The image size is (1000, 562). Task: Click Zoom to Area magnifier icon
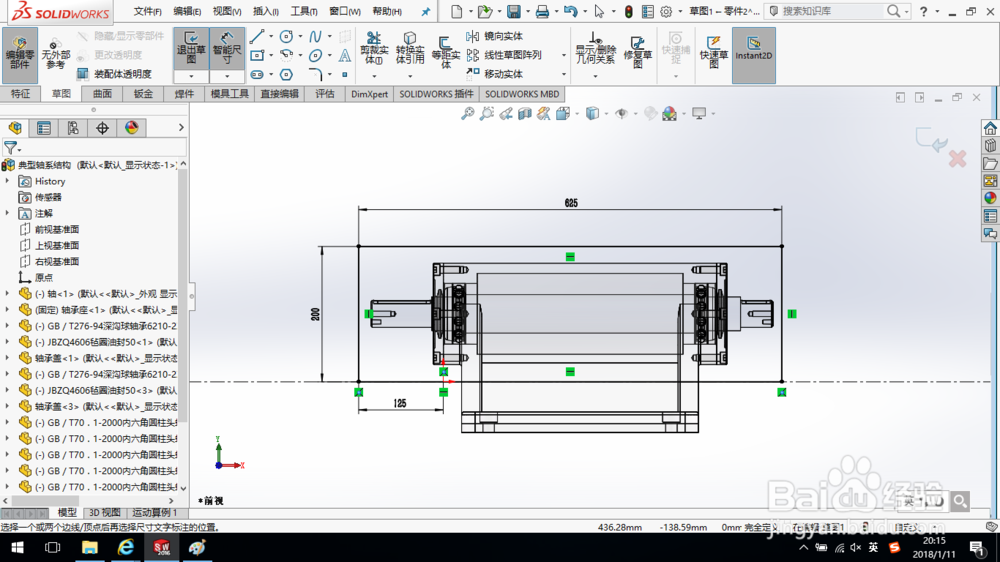[487, 114]
